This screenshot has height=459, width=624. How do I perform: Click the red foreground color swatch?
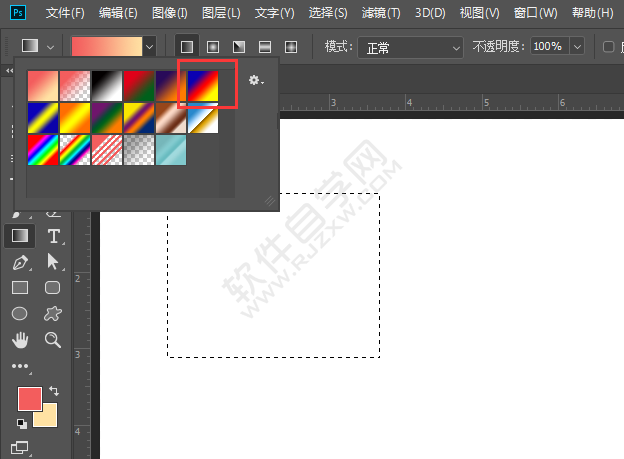pyautogui.click(x=29, y=399)
